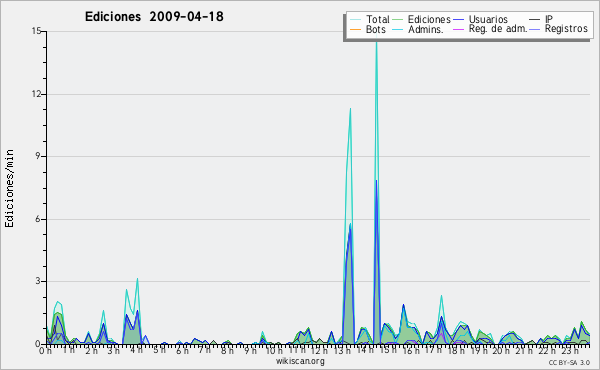Click the small peak near 4 h
600x370 pixels.
[137, 279]
